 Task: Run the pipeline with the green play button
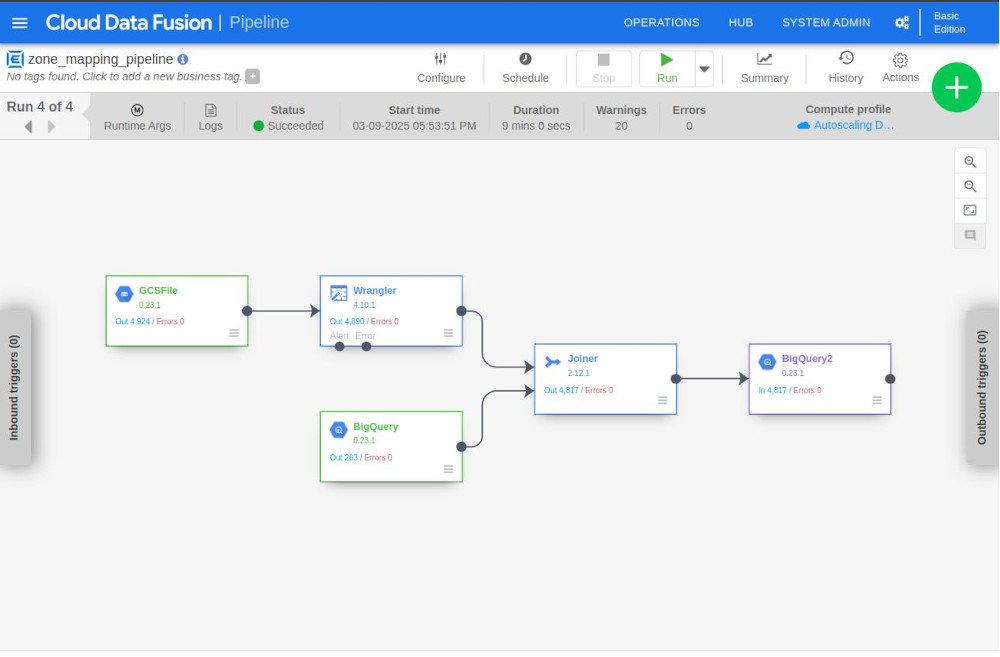667,69
